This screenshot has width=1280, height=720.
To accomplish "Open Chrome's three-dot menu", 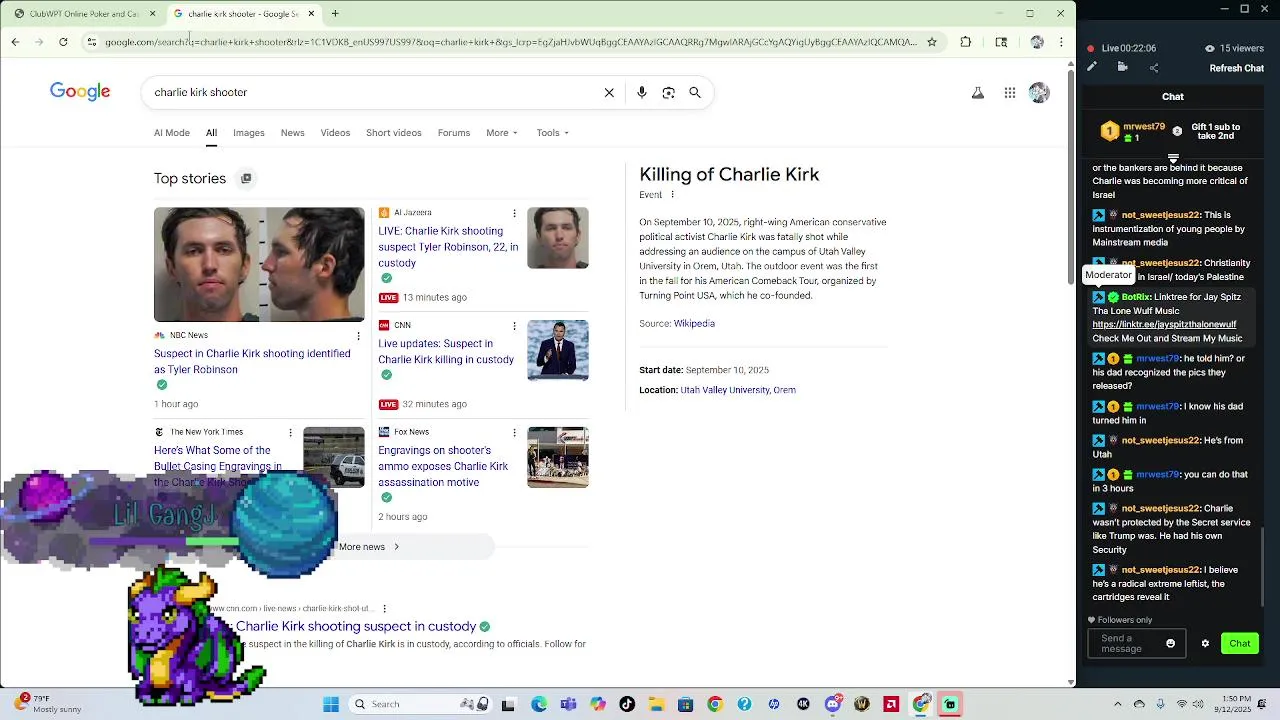I will click(1061, 42).
